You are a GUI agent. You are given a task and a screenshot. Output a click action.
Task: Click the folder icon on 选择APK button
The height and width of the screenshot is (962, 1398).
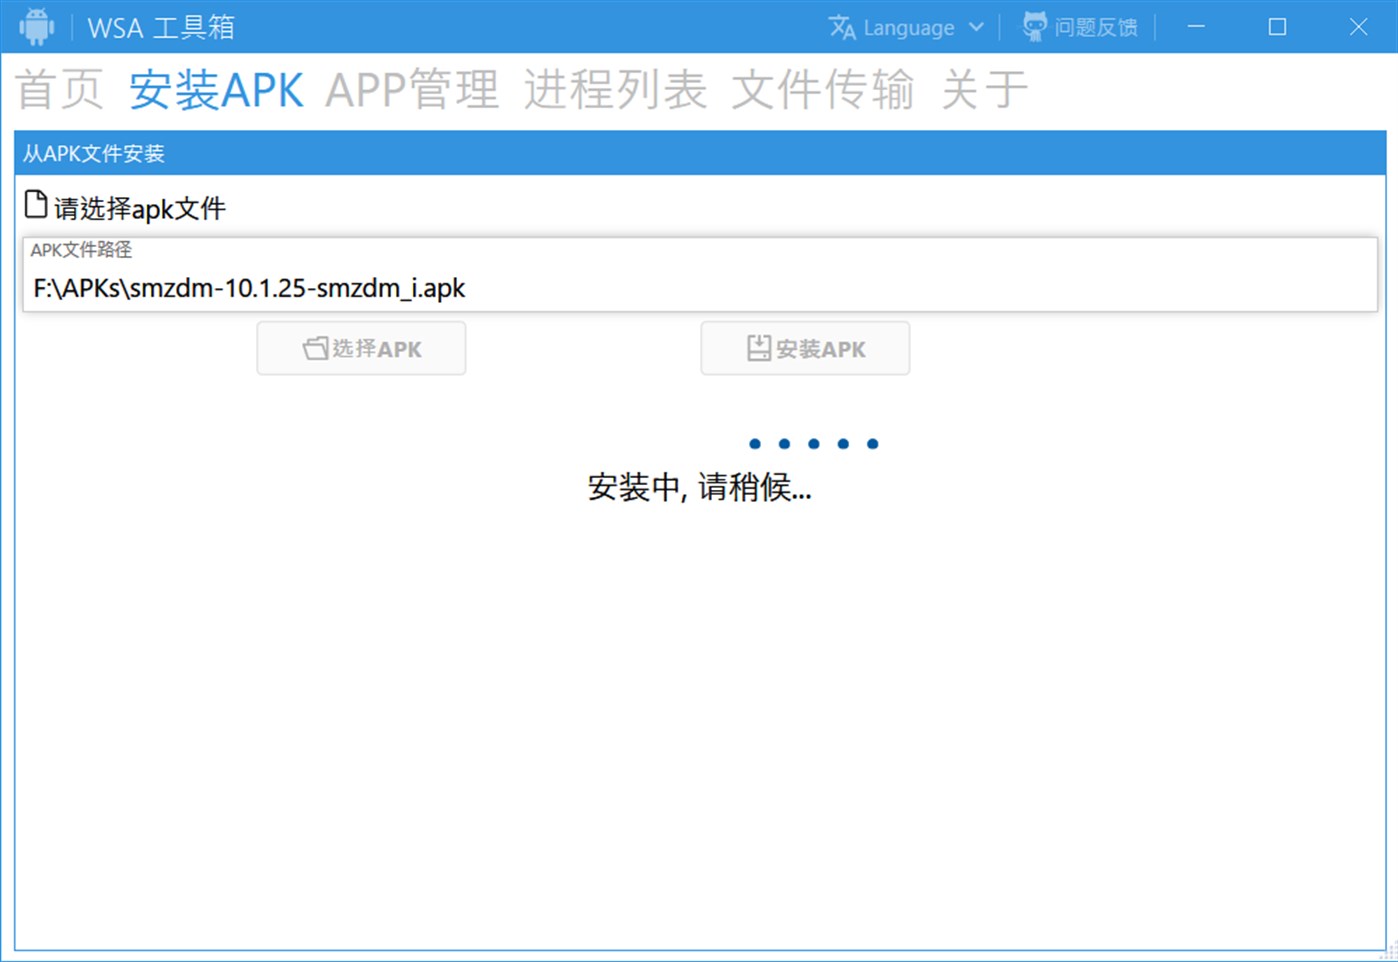click(315, 348)
